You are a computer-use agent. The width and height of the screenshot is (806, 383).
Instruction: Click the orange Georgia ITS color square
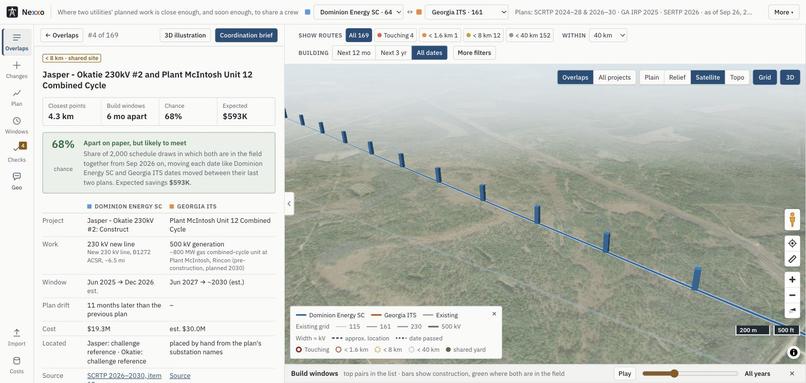(x=419, y=12)
